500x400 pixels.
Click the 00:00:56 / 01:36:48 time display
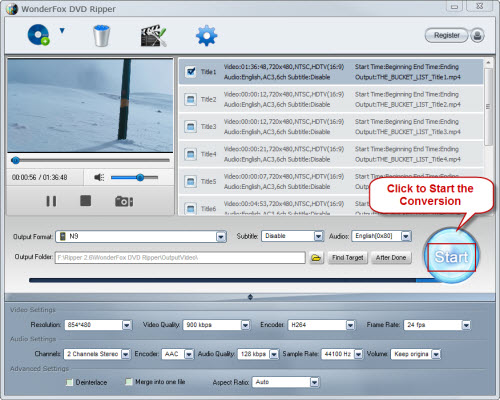[39, 177]
